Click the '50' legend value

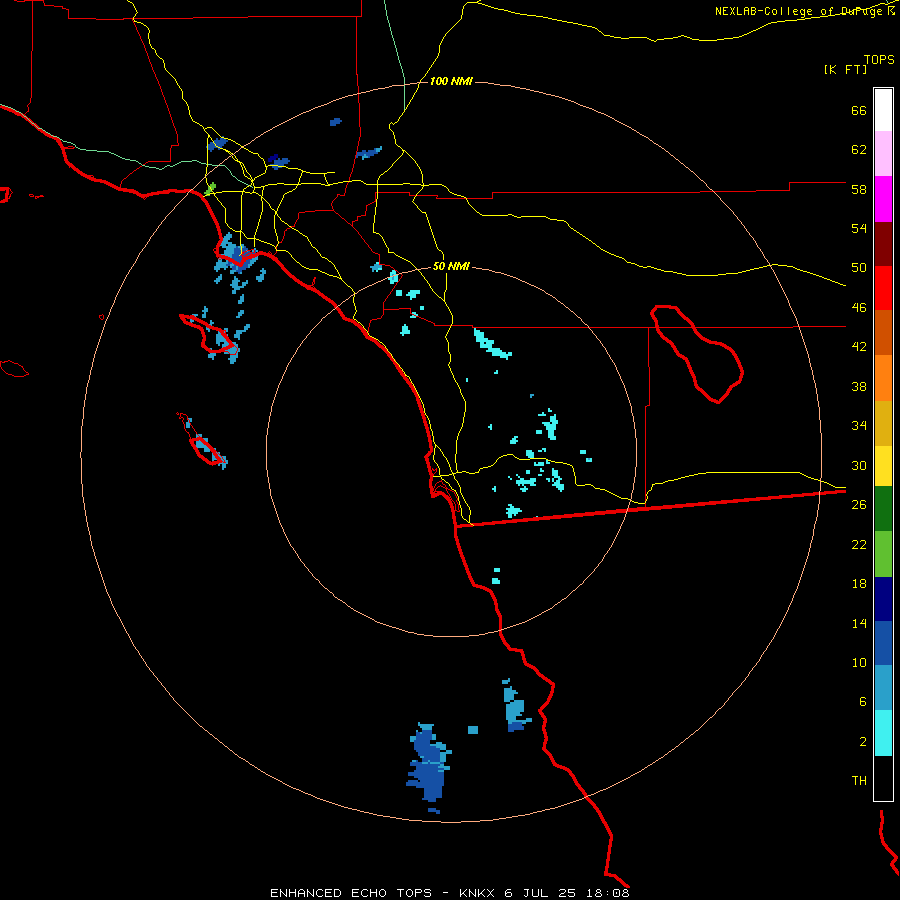(859, 268)
